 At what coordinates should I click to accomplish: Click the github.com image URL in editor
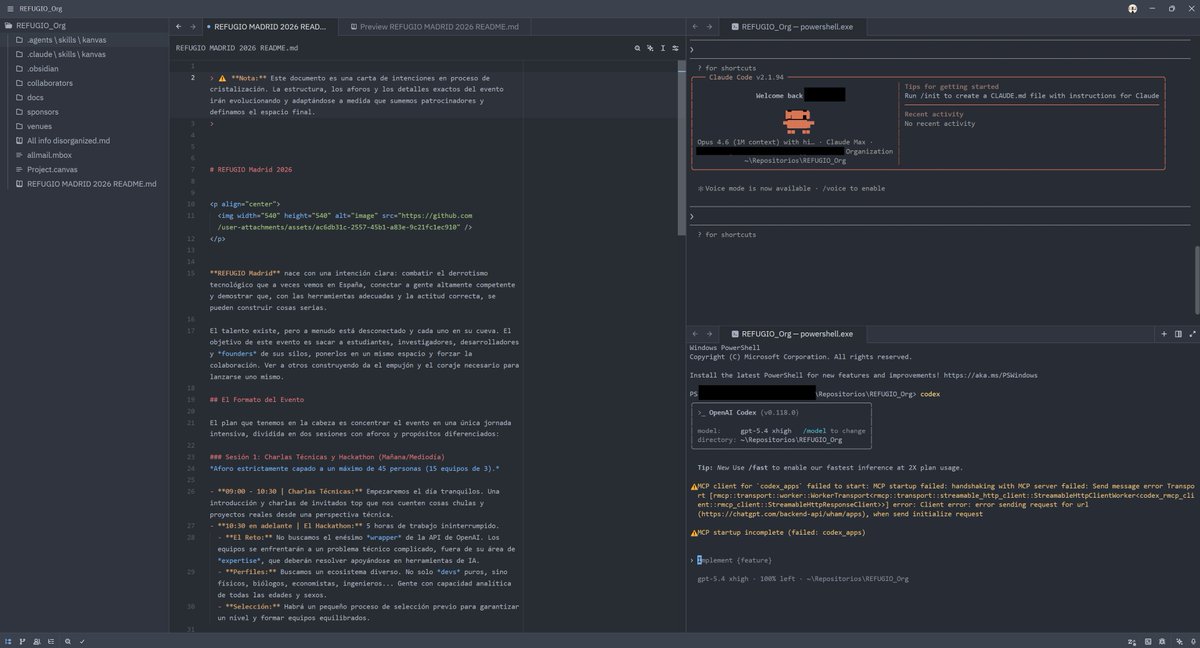[x=342, y=221]
